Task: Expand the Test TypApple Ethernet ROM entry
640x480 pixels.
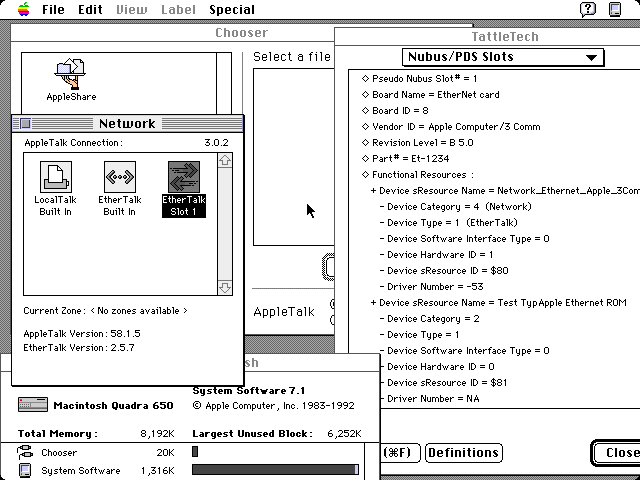Action: click(373, 303)
